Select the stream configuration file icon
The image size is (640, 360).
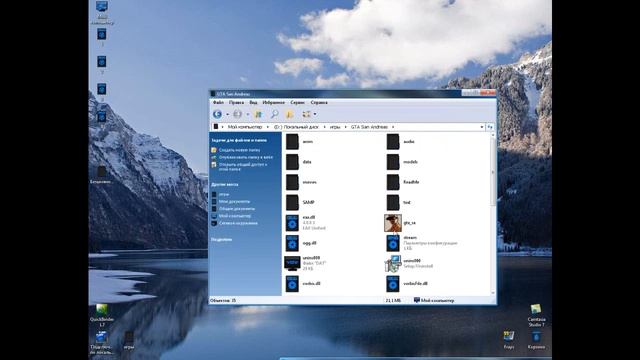393,243
